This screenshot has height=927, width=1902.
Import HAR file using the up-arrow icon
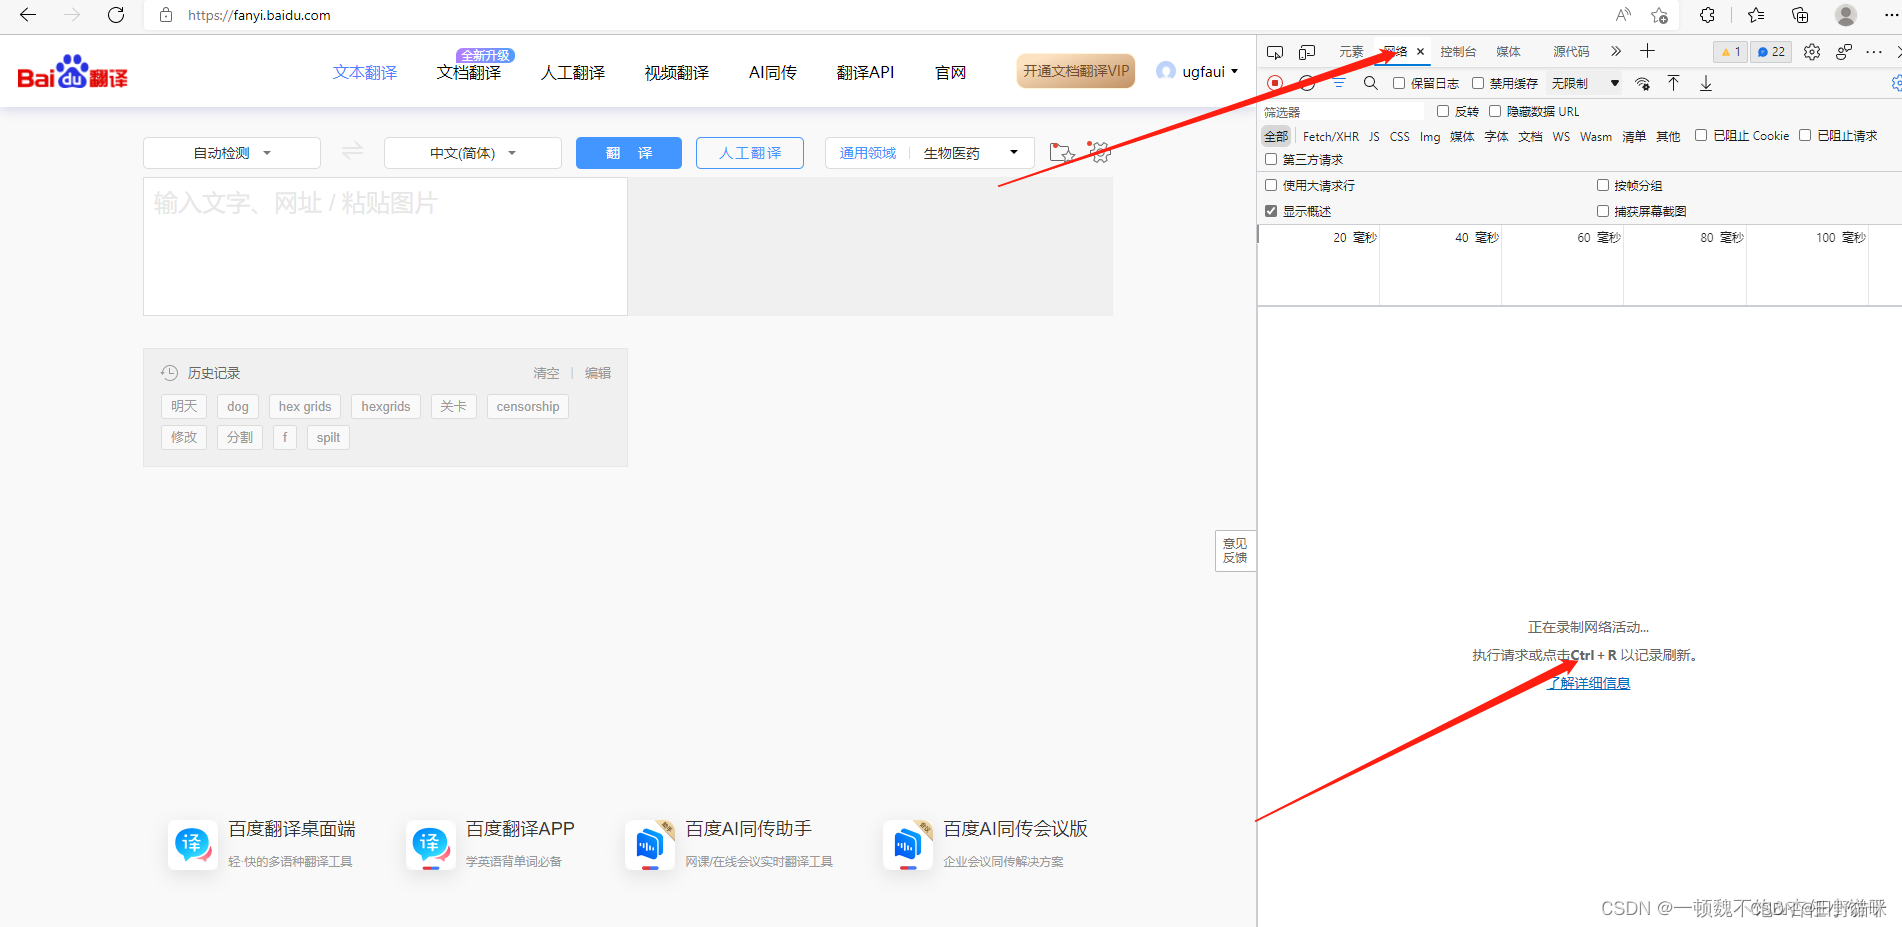pyautogui.click(x=1674, y=83)
